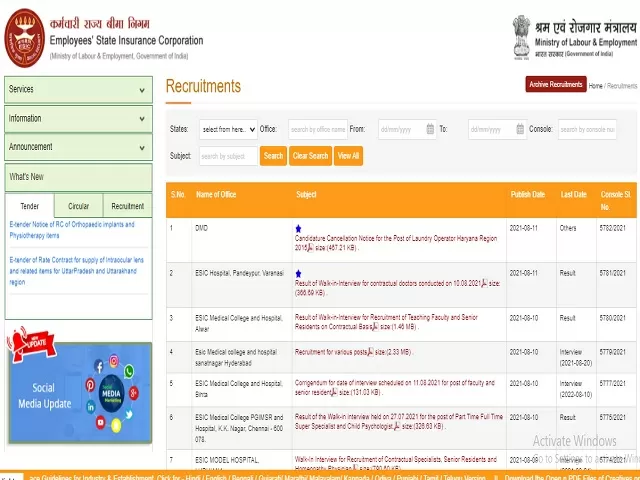Viewport: 640px width, 480px height.
Task: Click star icon on DMD candidature notice
Action: coord(298,229)
